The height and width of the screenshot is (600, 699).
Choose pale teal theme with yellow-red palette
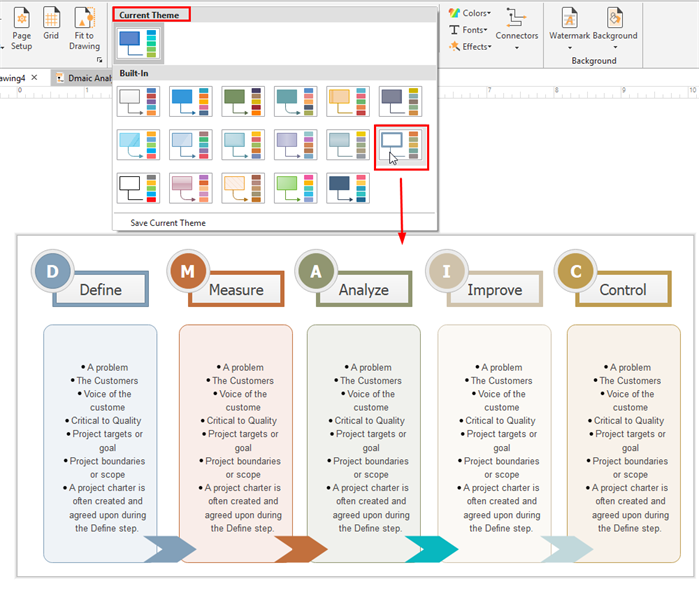pyautogui.click(x=243, y=144)
